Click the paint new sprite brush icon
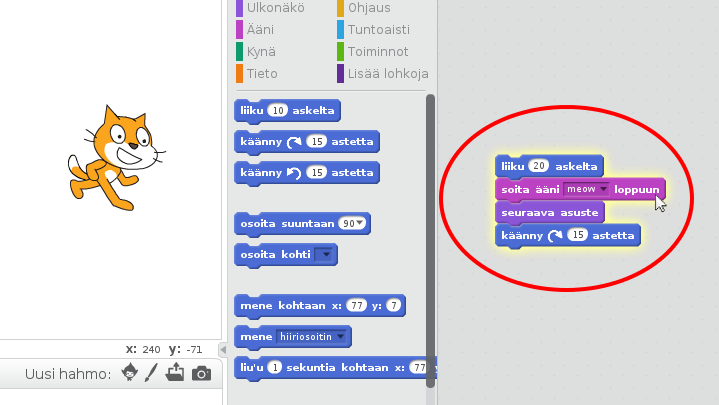 tap(152, 373)
